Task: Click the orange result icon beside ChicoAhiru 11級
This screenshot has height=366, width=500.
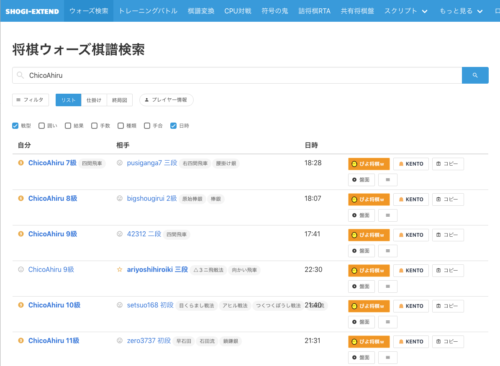Action: [21, 341]
